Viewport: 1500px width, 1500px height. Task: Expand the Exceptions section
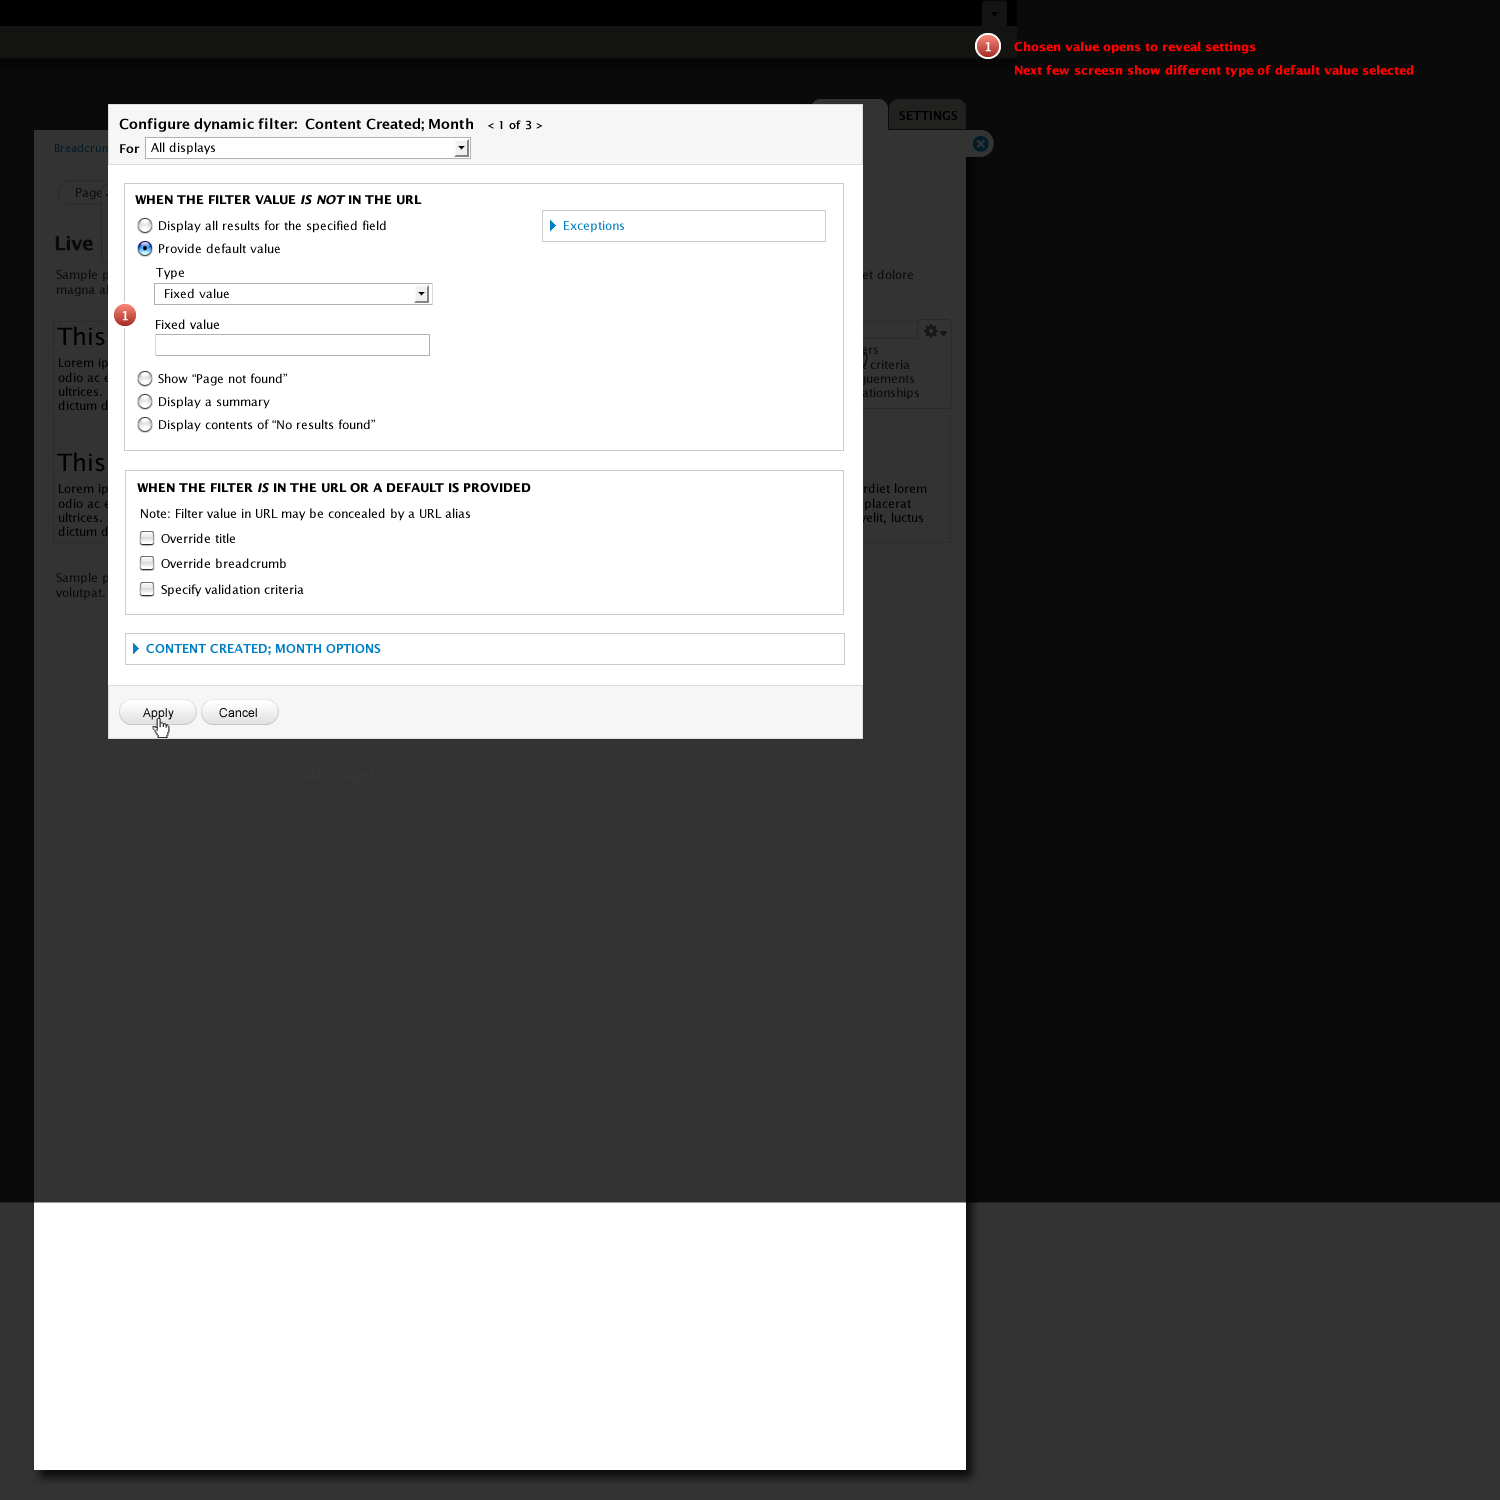pyautogui.click(x=593, y=226)
